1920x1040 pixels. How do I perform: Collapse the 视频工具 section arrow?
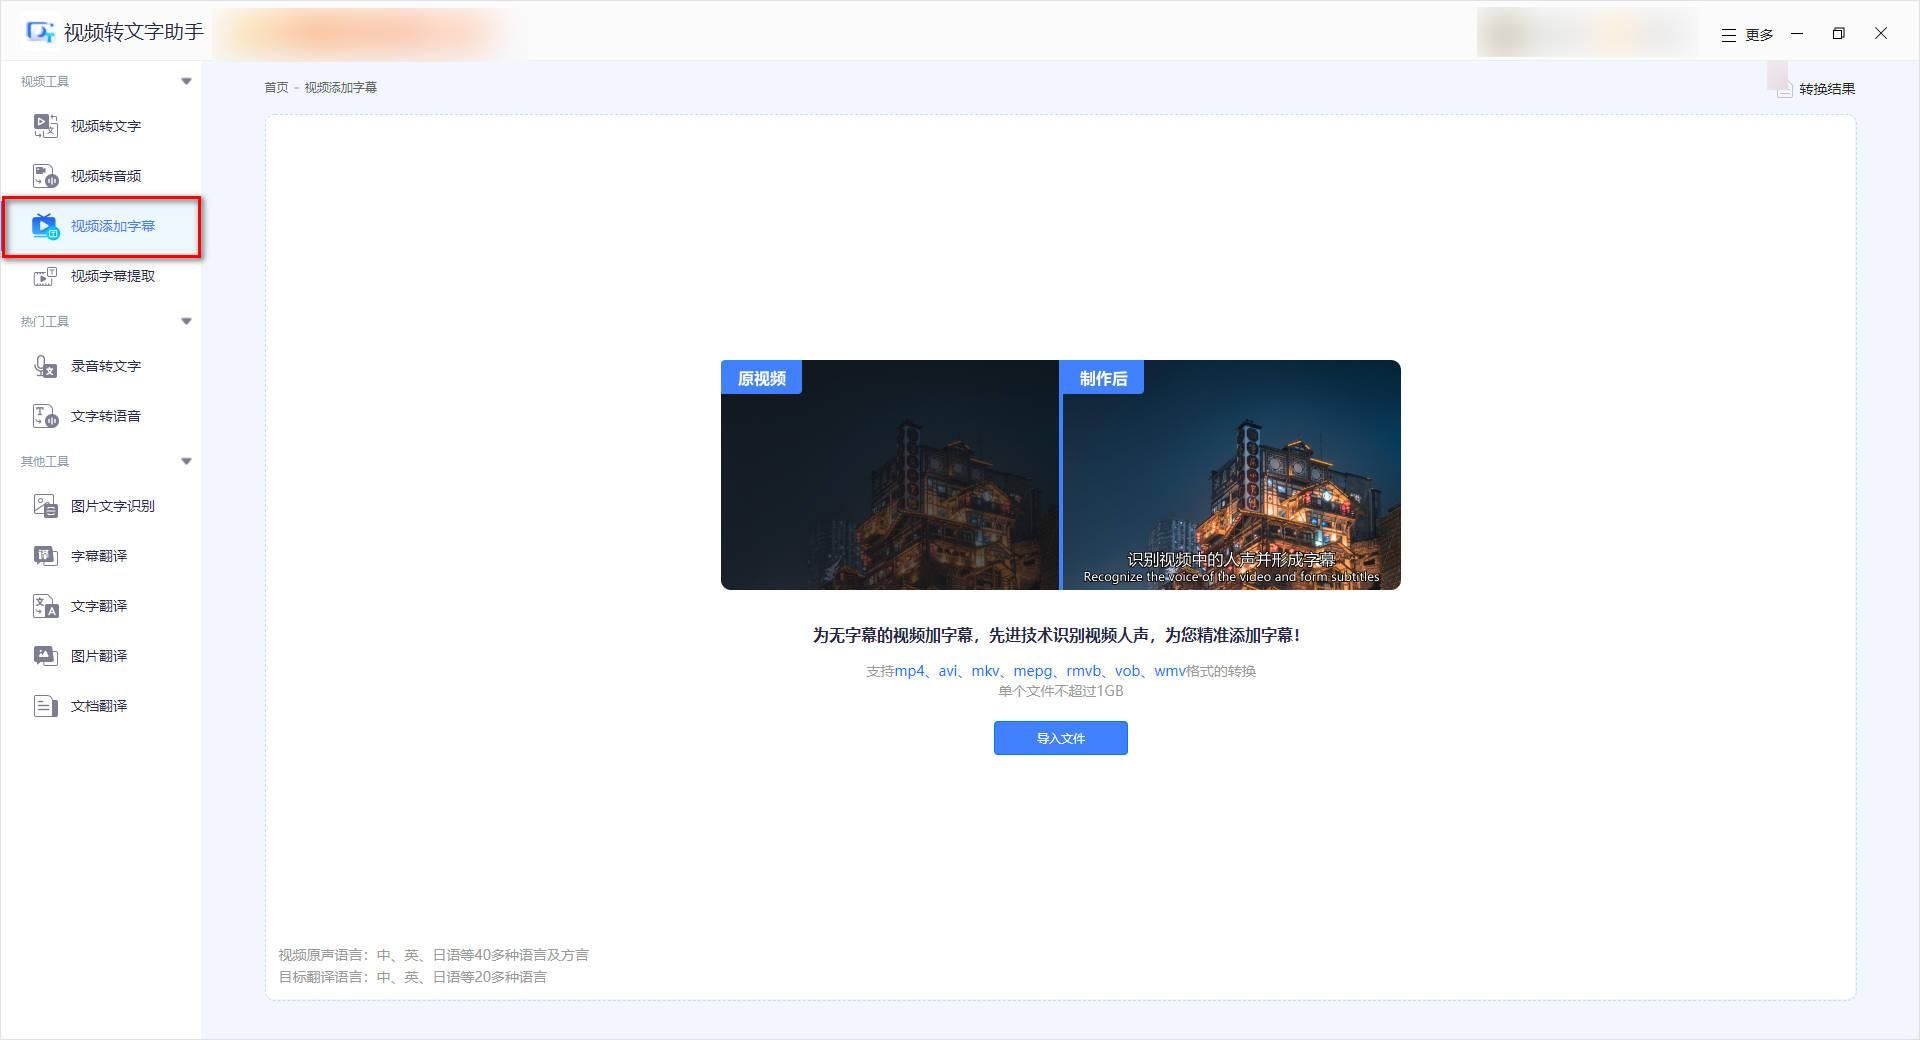[186, 81]
